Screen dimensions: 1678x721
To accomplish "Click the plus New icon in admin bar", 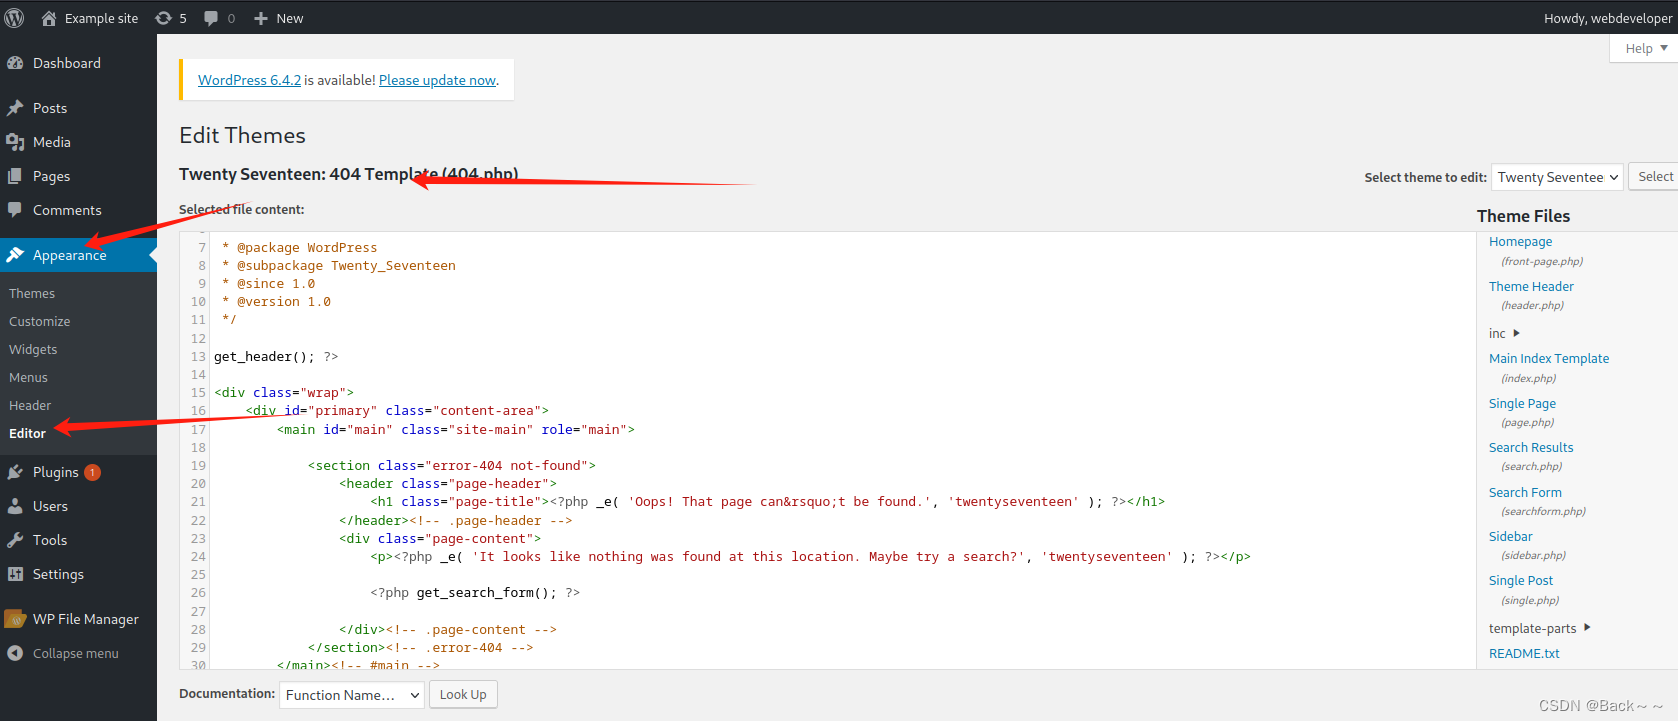I will pos(261,18).
